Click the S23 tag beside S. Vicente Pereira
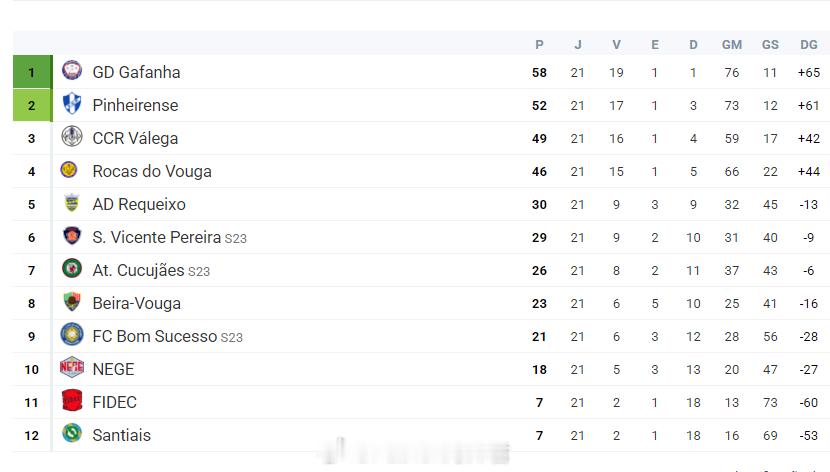The width and height of the screenshot is (830, 472). click(x=235, y=239)
